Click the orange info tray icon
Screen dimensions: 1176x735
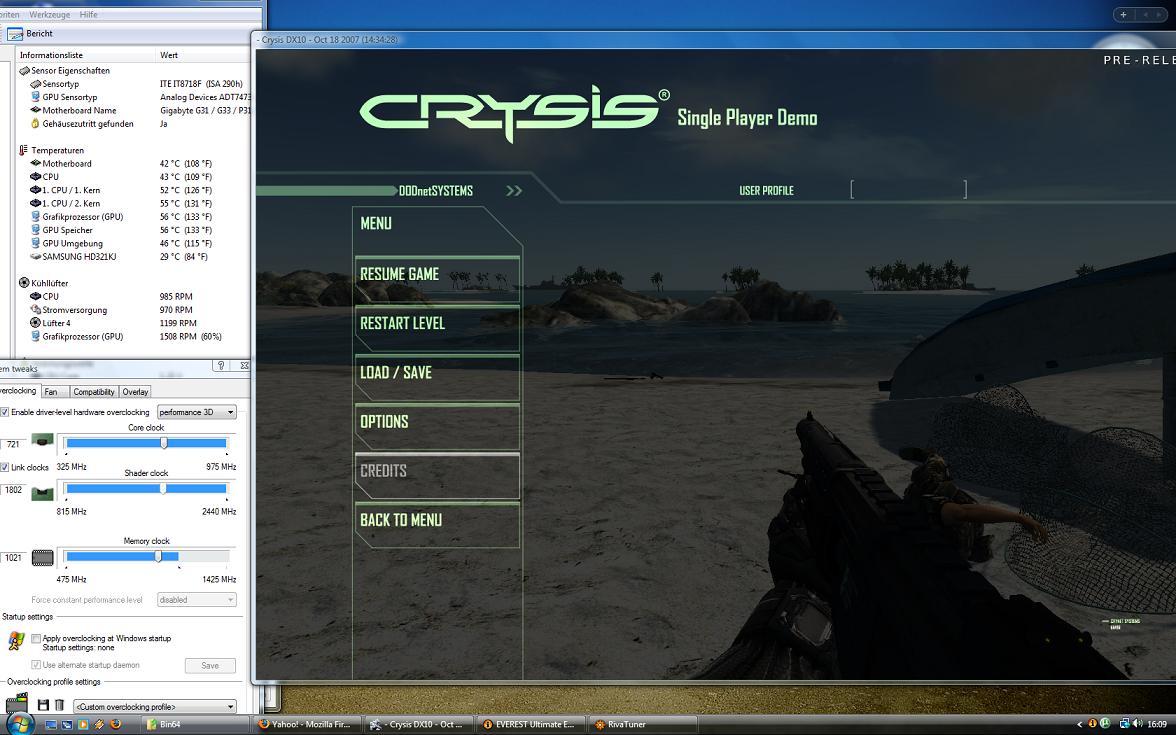[x=1093, y=724]
